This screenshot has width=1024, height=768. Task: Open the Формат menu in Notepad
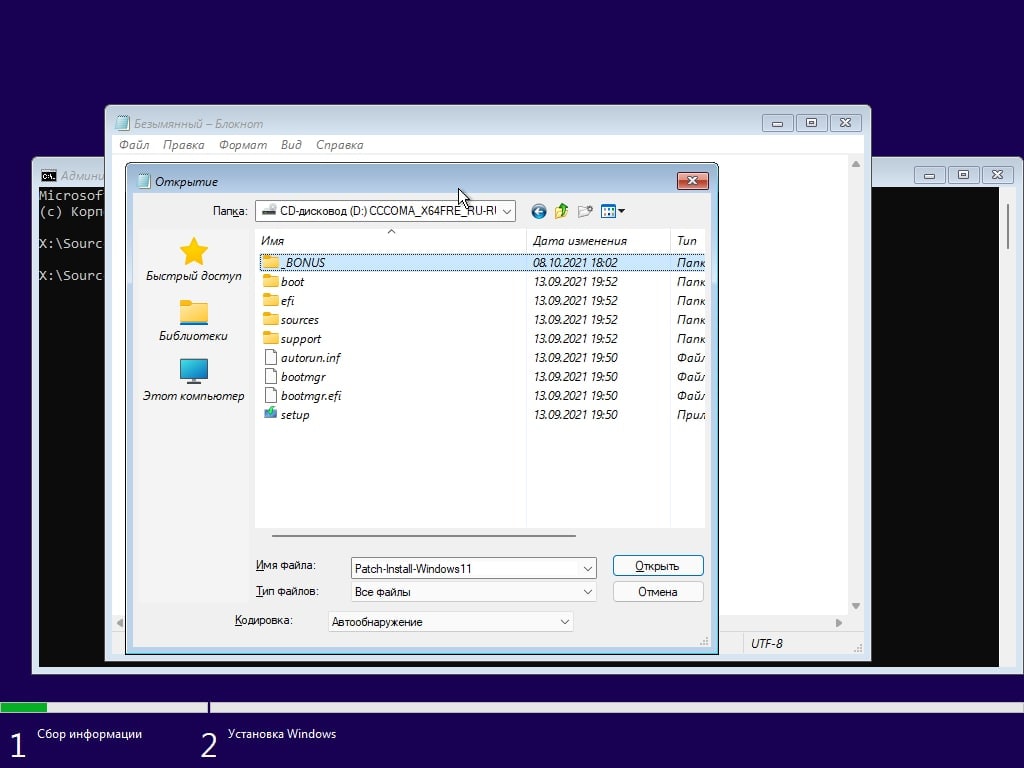click(x=243, y=145)
